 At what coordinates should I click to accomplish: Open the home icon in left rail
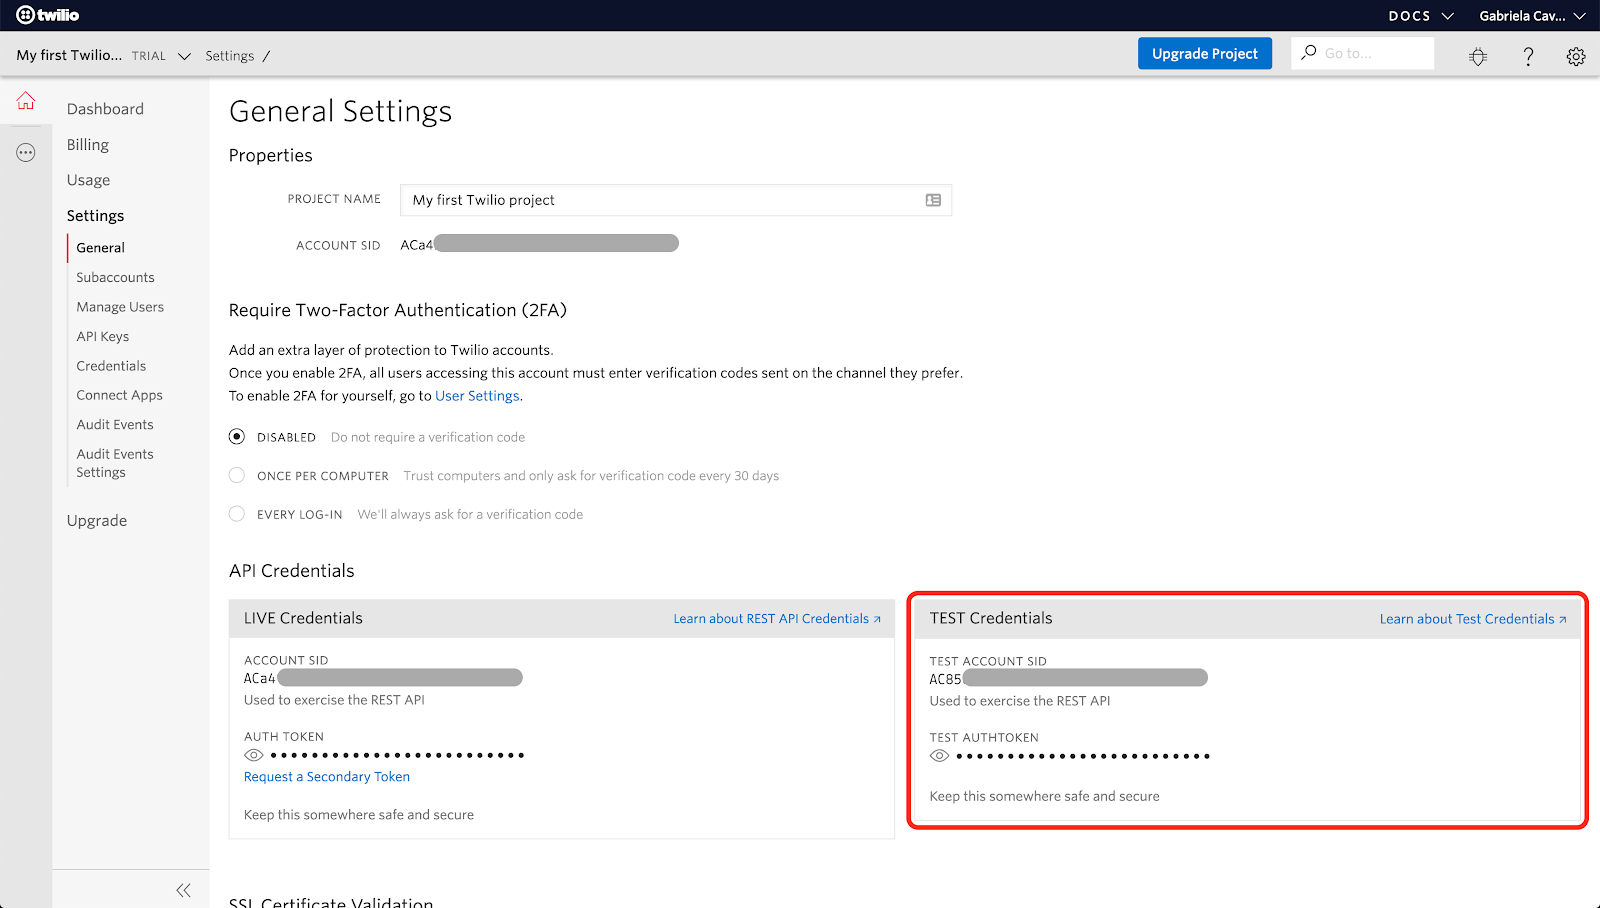pos(26,101)
